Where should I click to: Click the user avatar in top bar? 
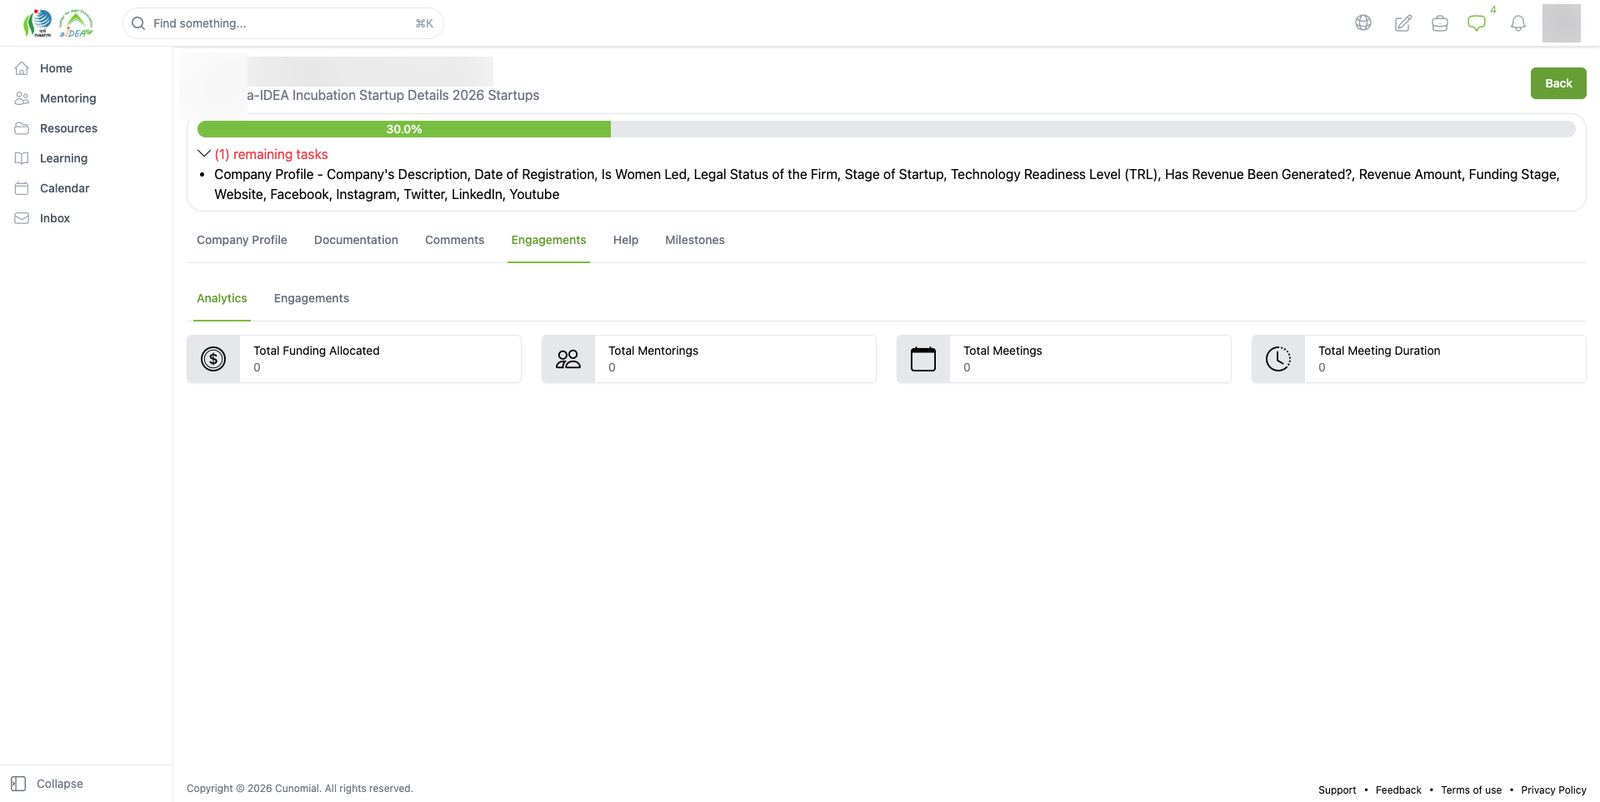[1561, 23]
